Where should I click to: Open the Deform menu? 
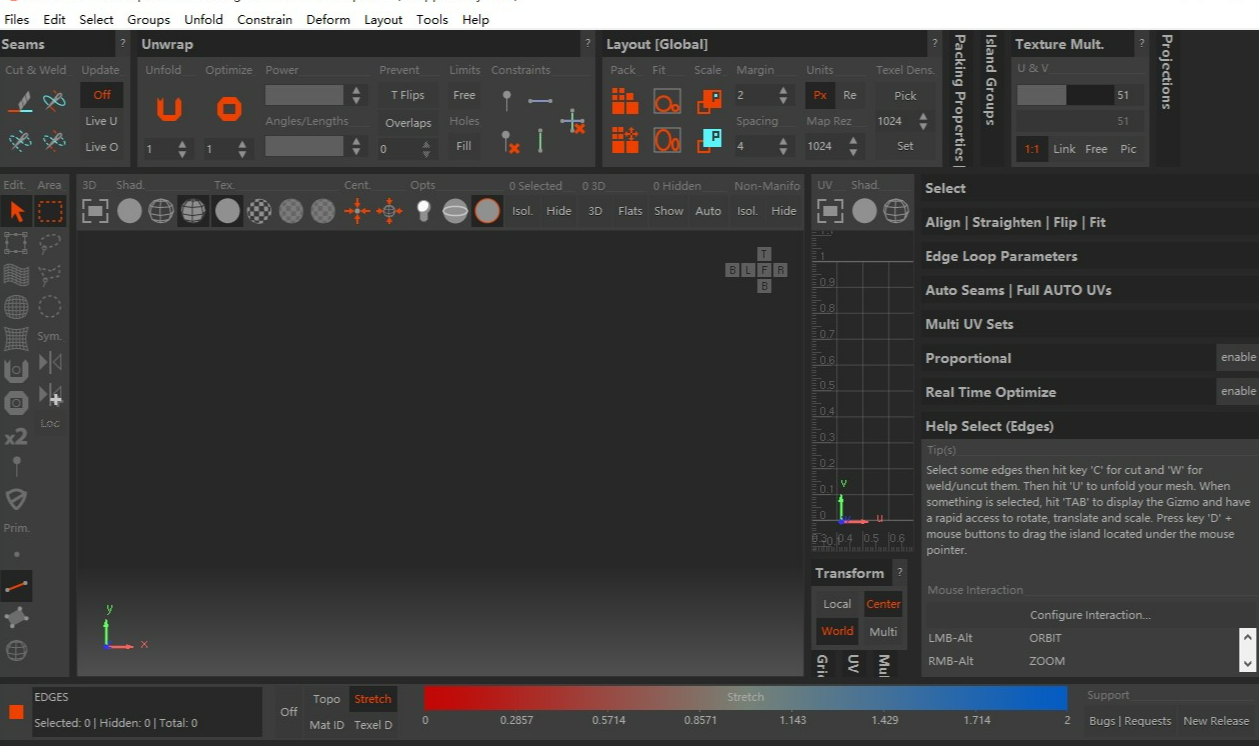point(328,19)
